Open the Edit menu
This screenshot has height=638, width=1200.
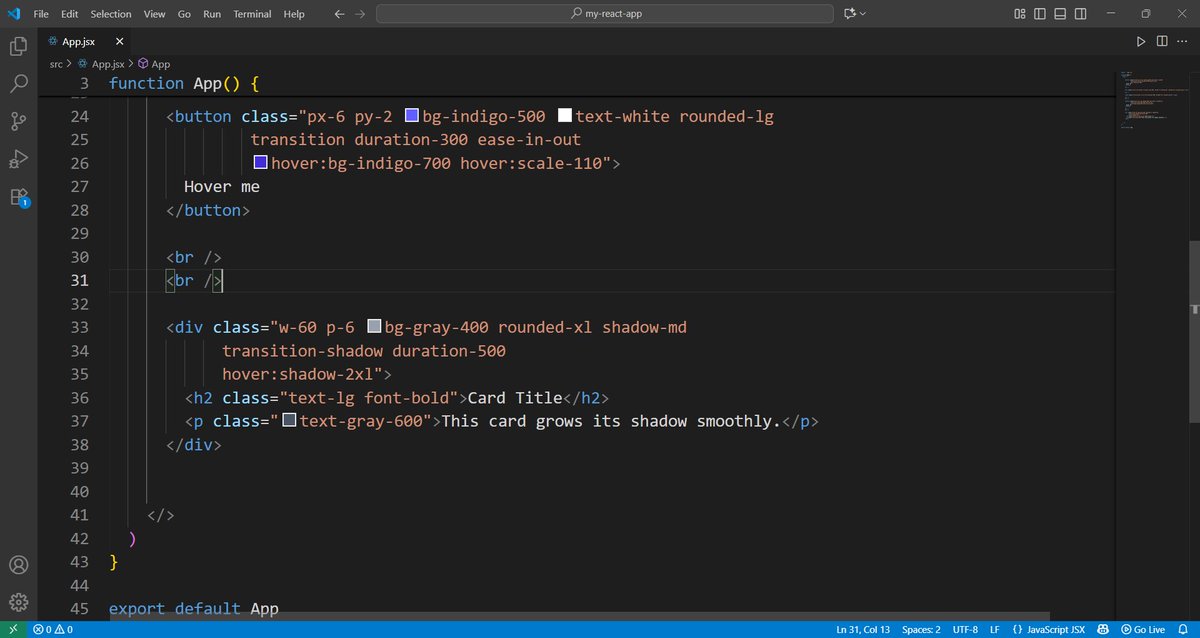[70, 14]
